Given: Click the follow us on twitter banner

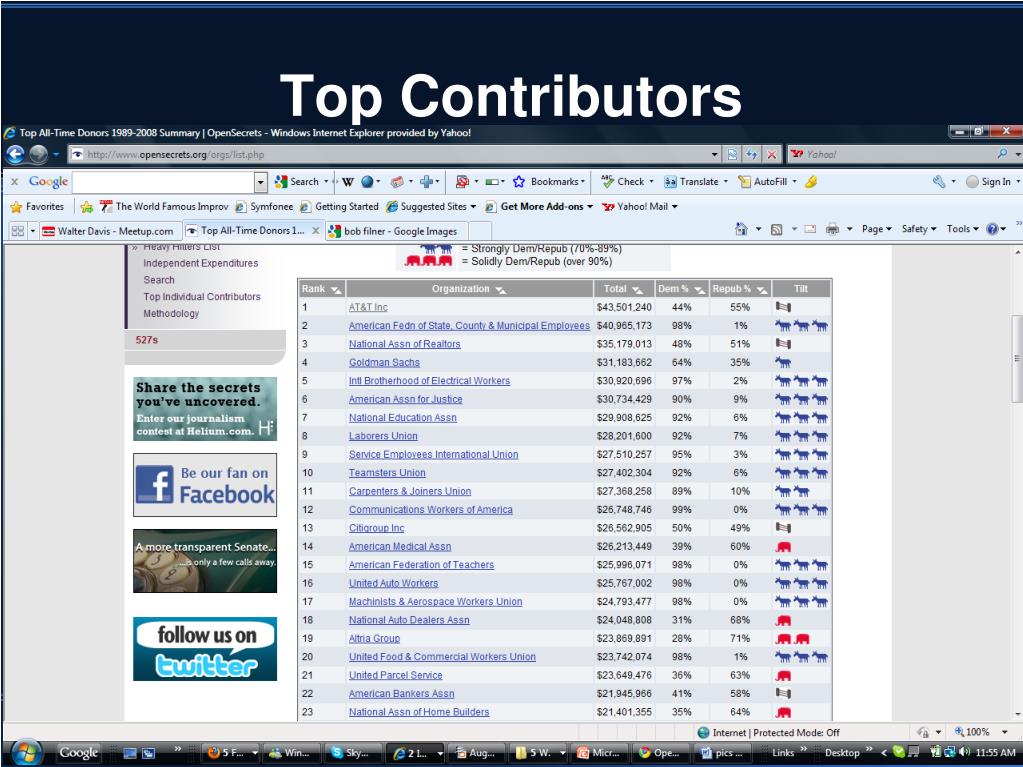Looking at the screenshot, I should [x=205, y=649].
